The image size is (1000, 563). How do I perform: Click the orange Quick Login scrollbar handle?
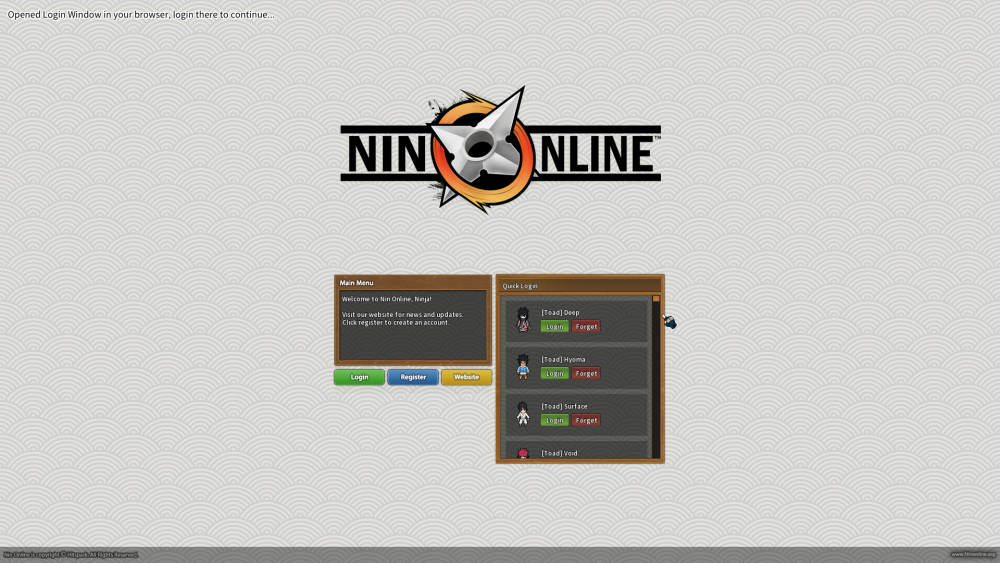[656, 299]
